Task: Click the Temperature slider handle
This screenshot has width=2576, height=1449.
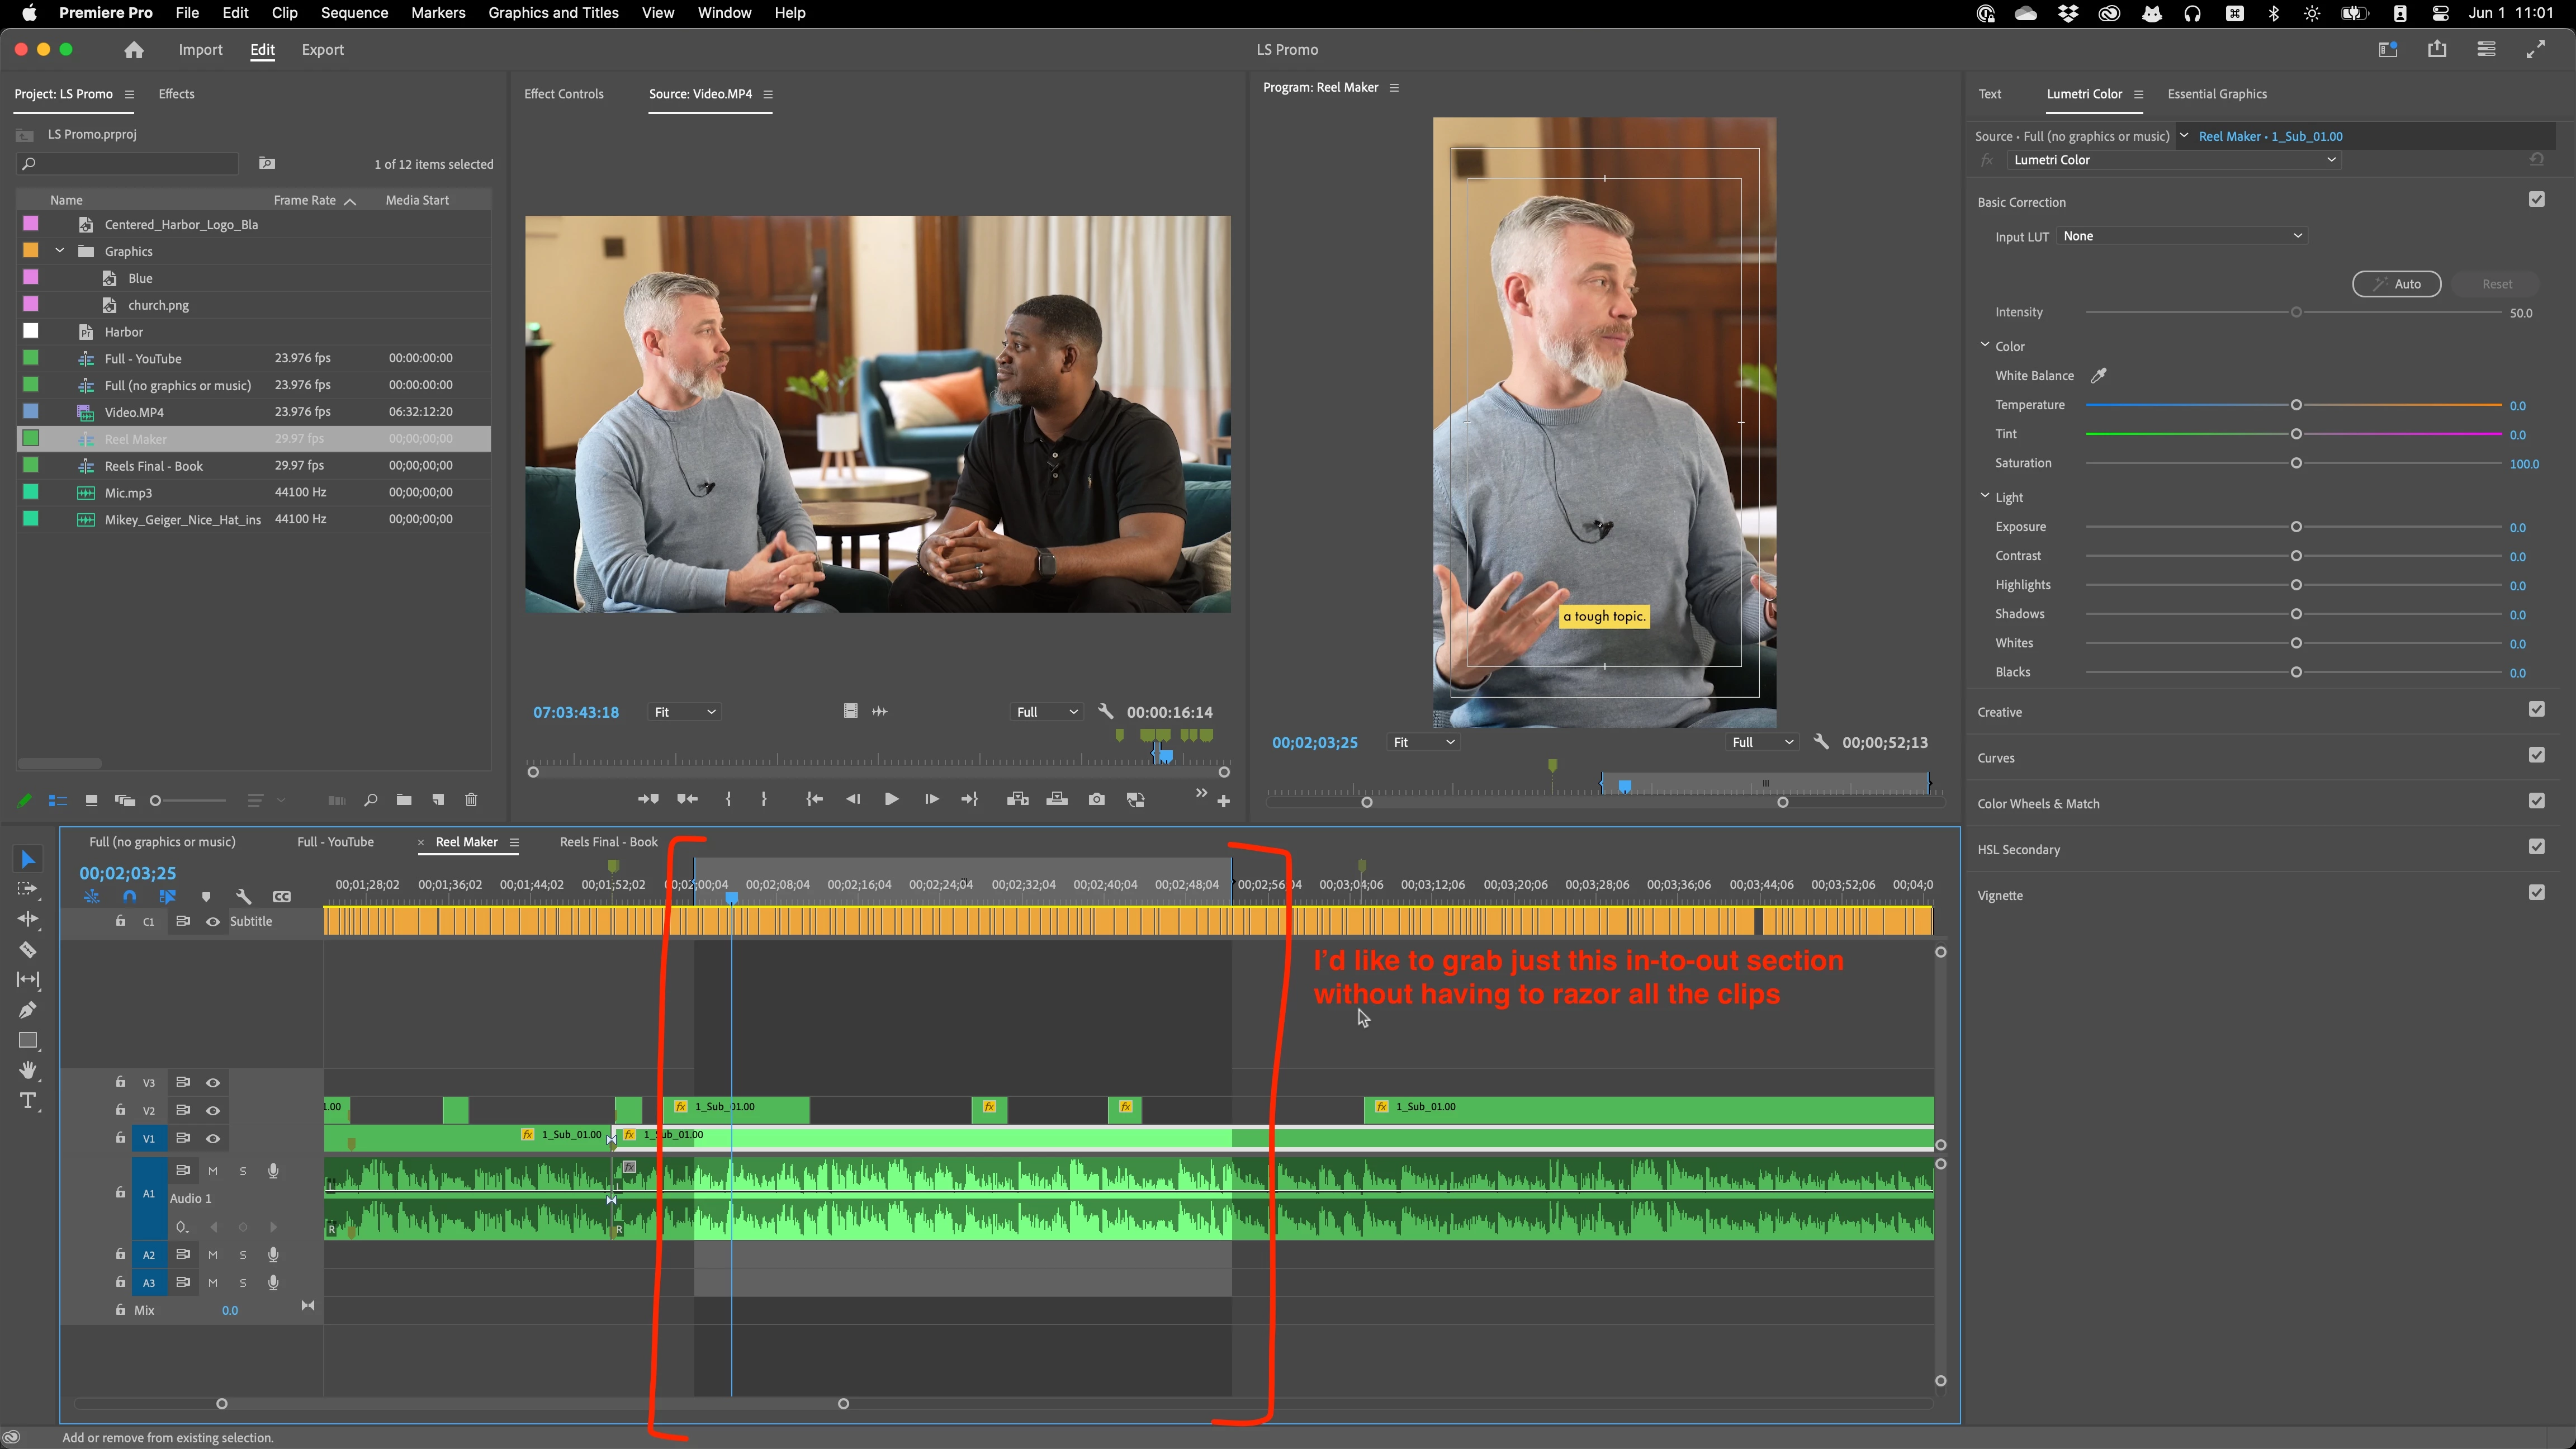Action: 2296,405
